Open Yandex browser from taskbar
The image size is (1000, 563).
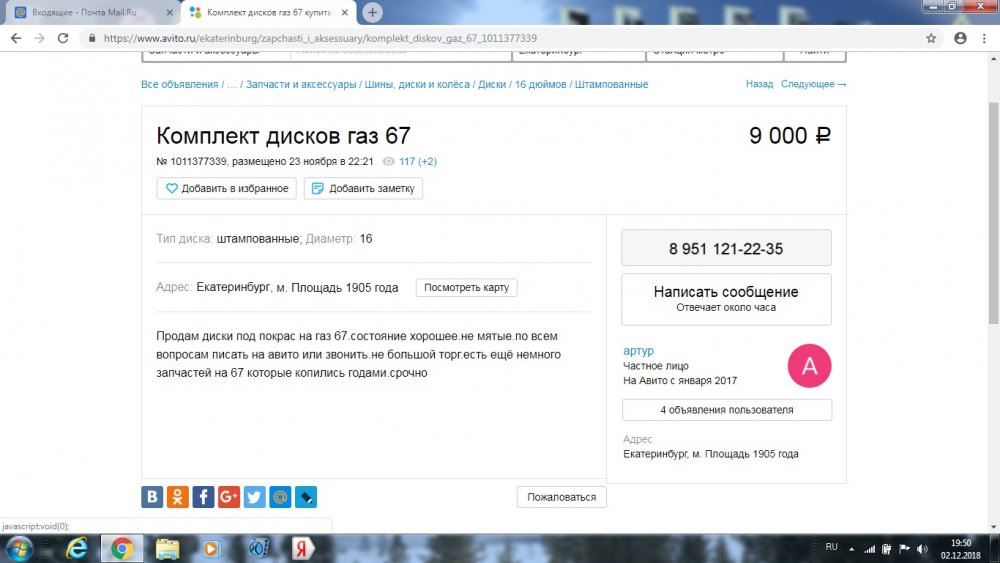(x=301, y=548)
